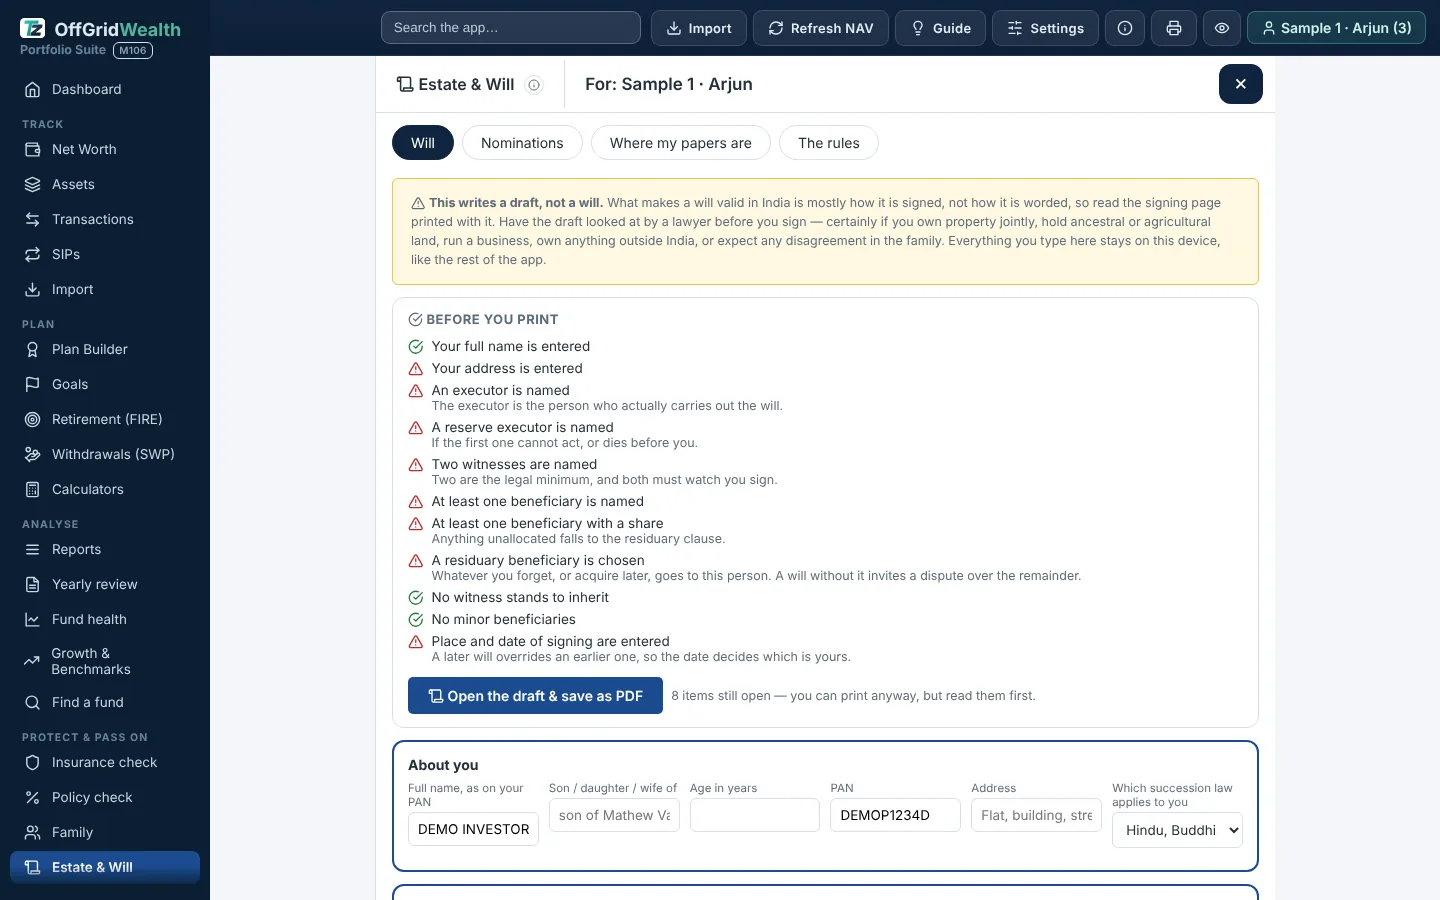Open Withdrawals (SWP) in sidebar
The width and height of the screenshot is (1440, 900).
coord(105,454)
